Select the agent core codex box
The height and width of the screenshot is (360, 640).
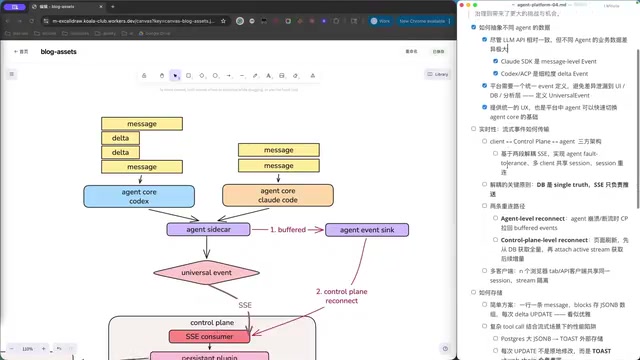[139, 196]
